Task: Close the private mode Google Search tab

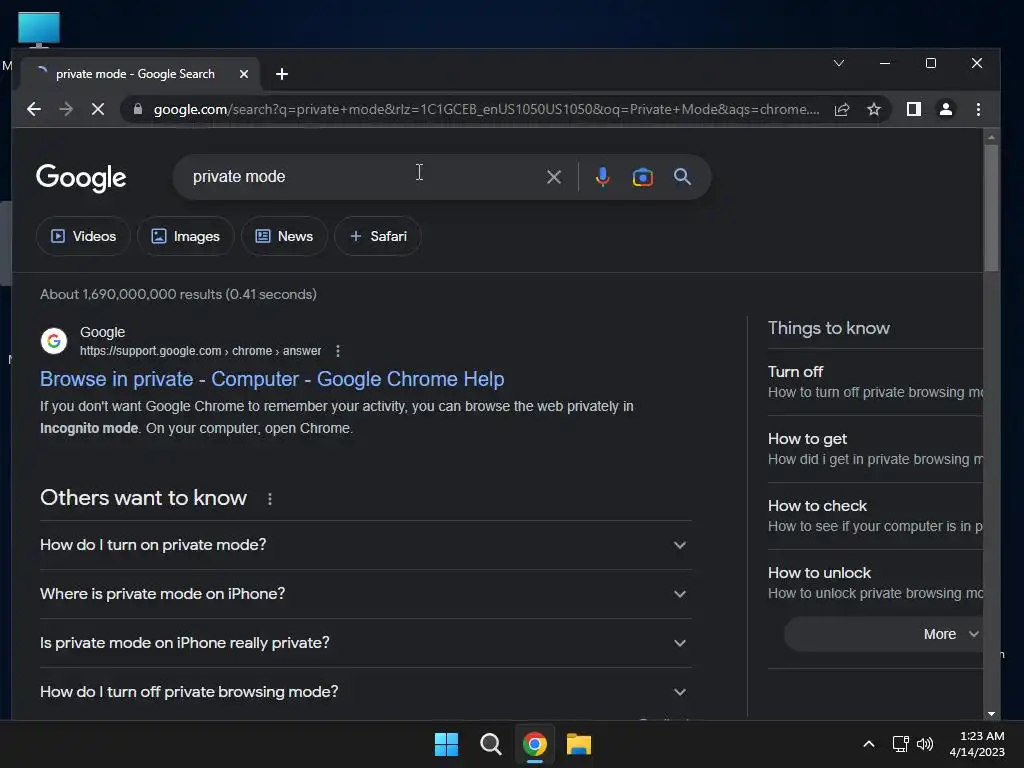Action: [244, 74]
